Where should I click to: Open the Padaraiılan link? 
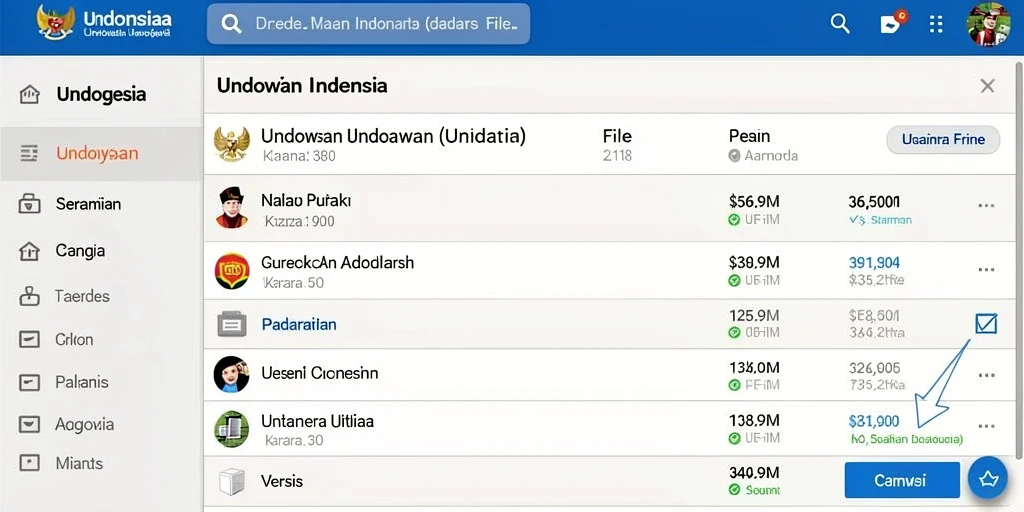(299, 324)
